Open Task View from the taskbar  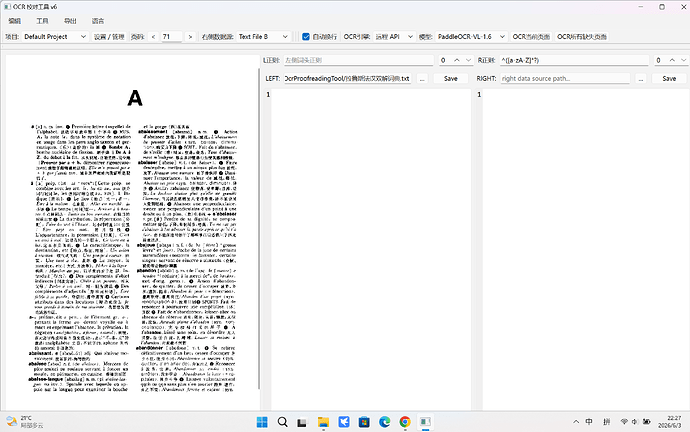(x=302, y=422)
